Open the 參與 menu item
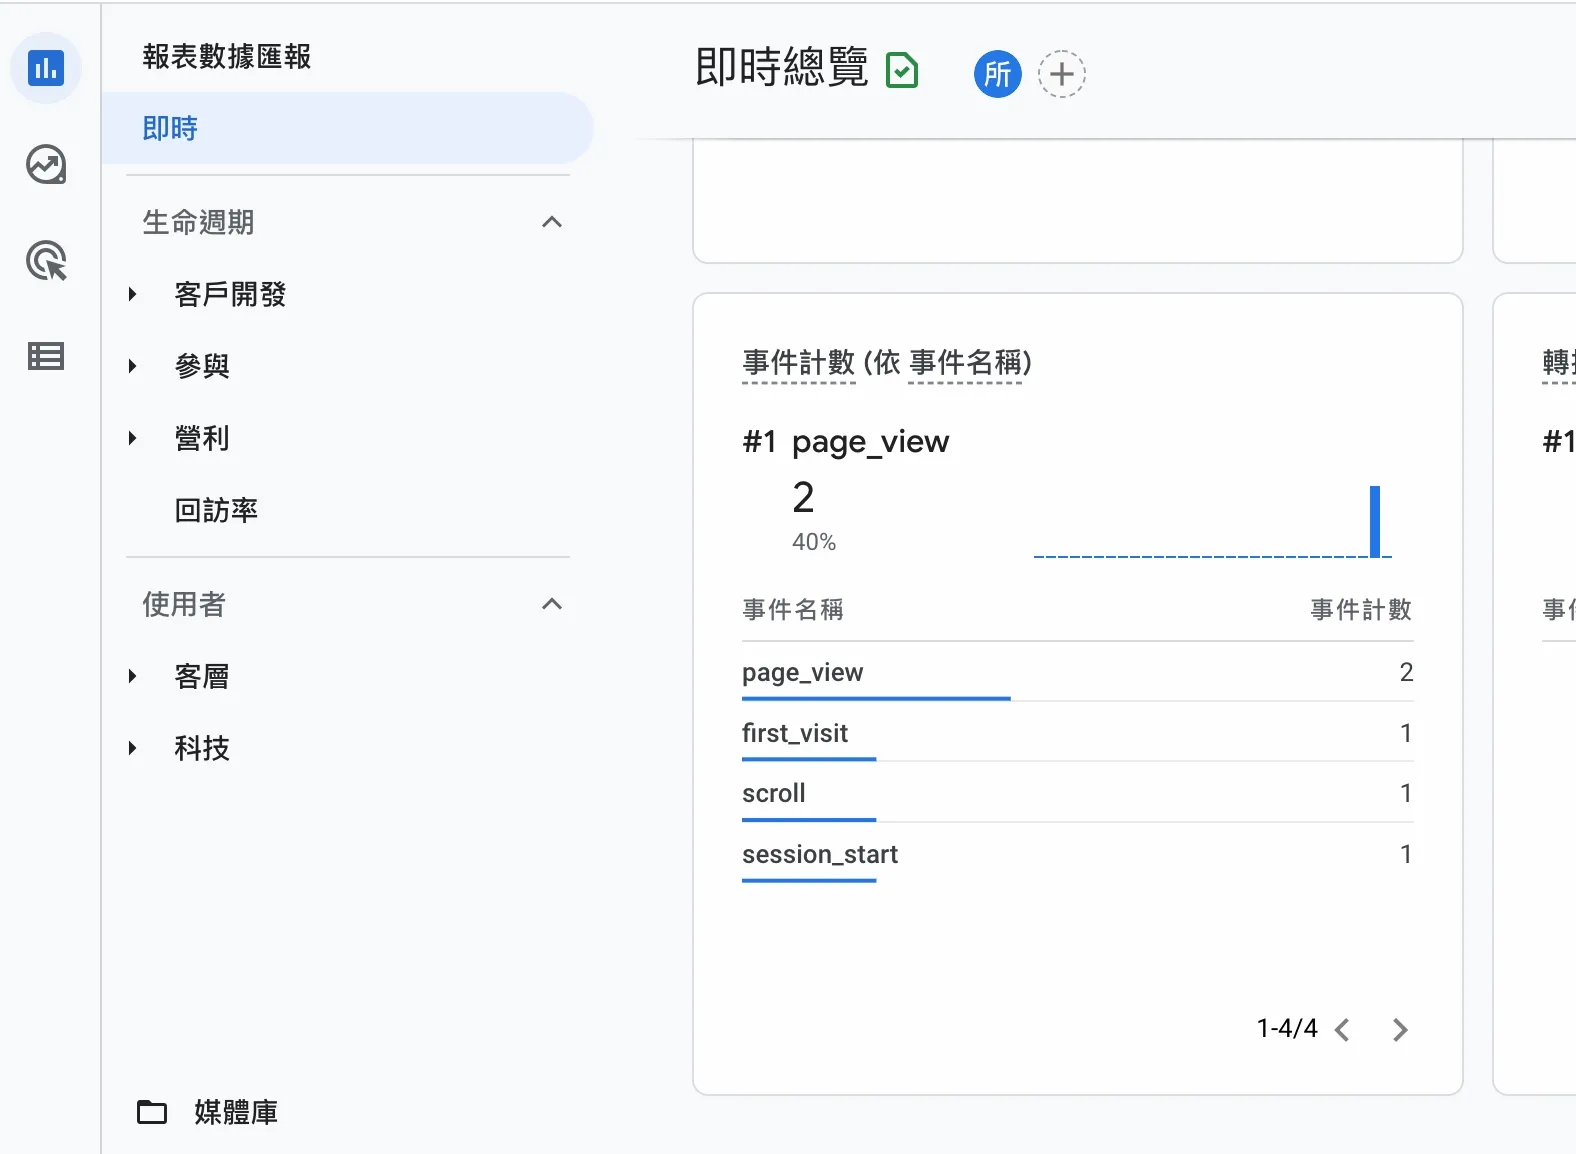The height and width of the screenshot is (1154, 1576). (202, 366)
